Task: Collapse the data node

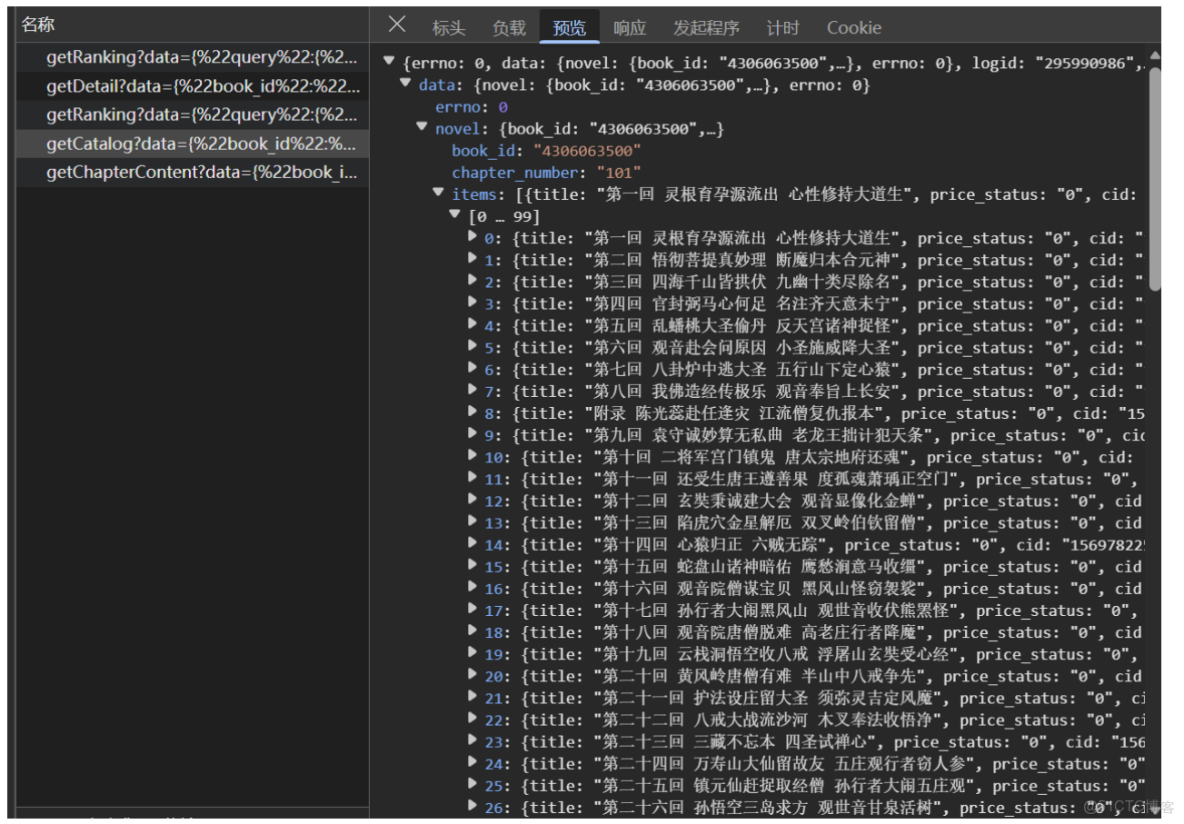Action: click(x=405, y=85)
